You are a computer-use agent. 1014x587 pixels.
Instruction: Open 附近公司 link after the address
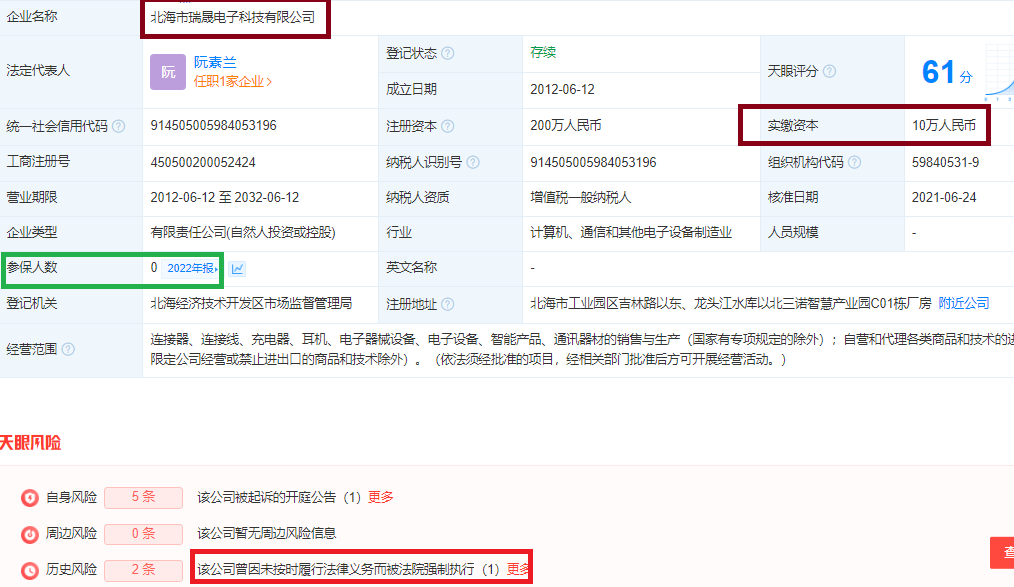[964, 303]
